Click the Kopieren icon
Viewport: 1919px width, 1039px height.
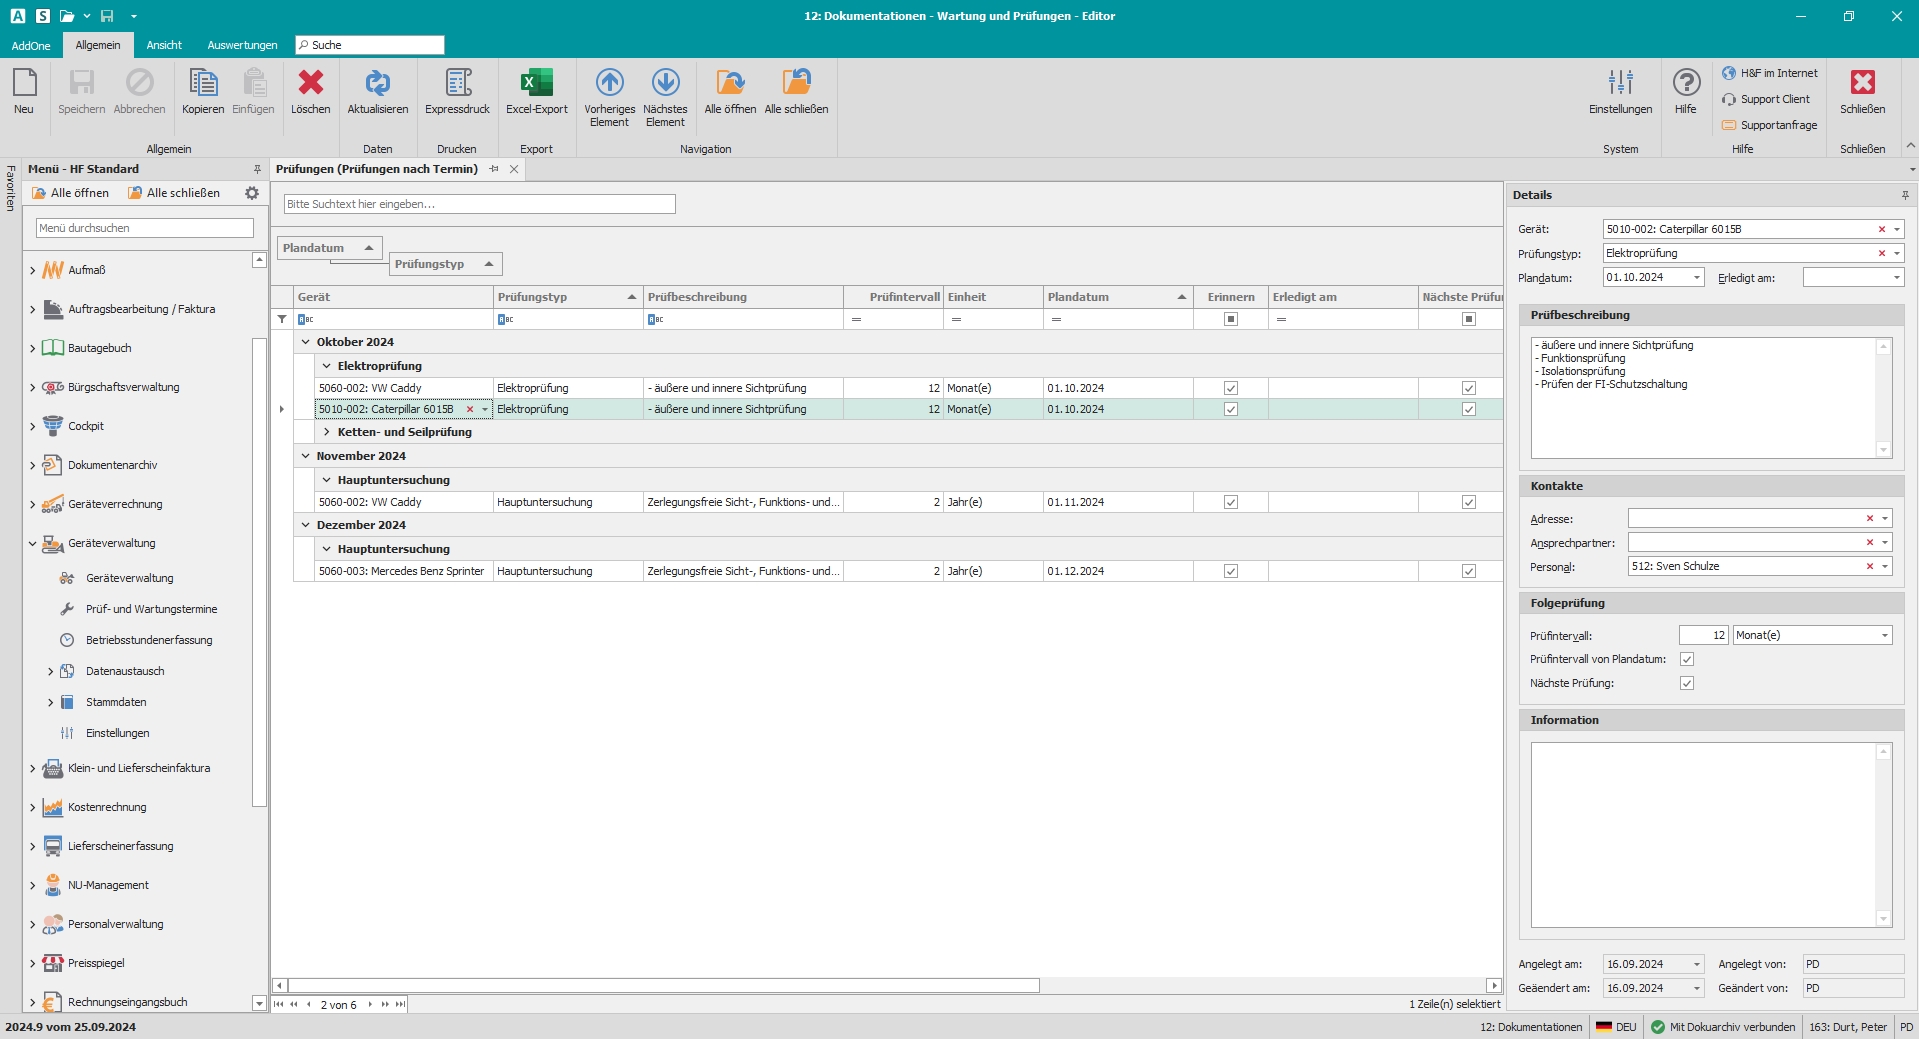point(203,84)
